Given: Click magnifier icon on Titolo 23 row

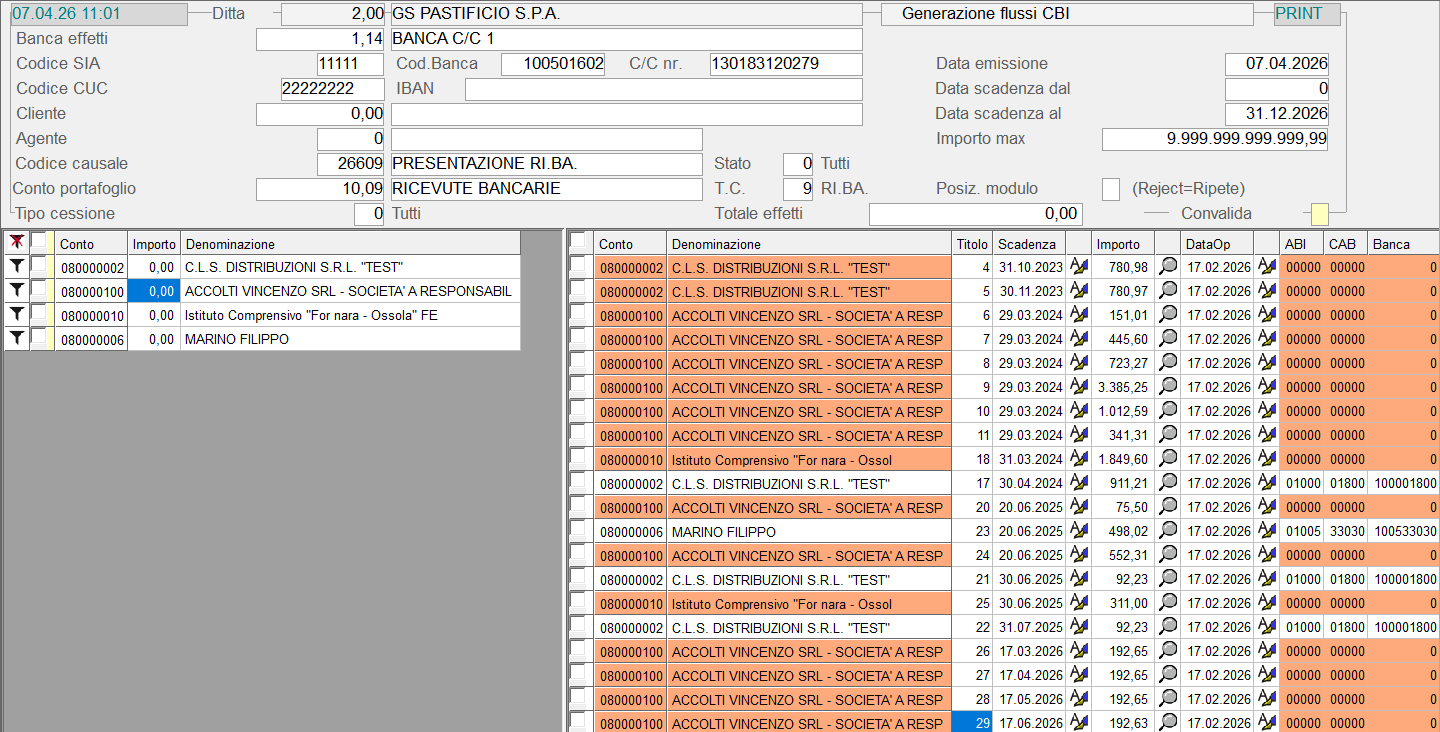Looking at the screenshot, I should pos(1167,531).
